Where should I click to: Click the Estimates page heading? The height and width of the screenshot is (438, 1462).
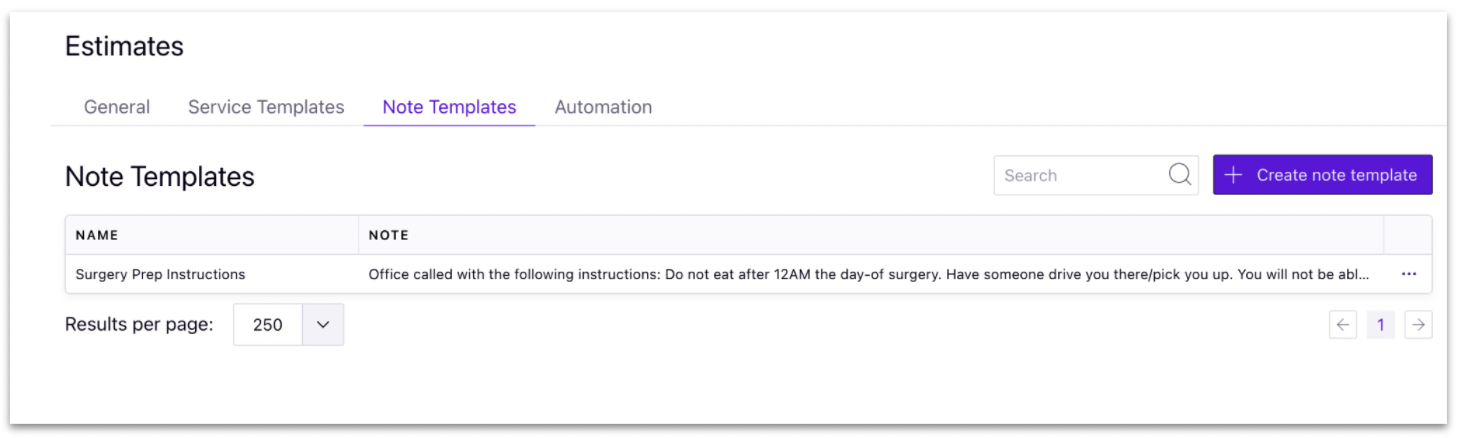(x=124, y=46)
